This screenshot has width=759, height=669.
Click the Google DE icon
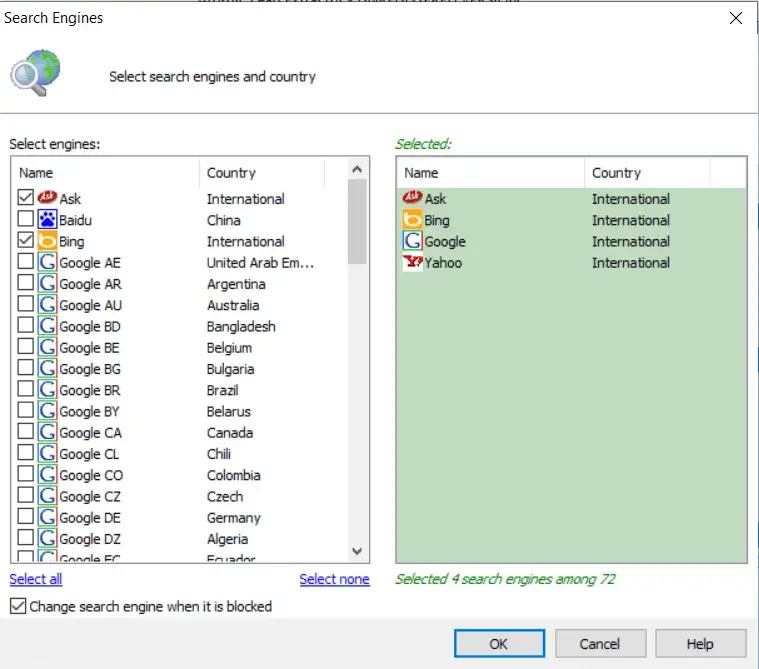click(x=47, y=517)
